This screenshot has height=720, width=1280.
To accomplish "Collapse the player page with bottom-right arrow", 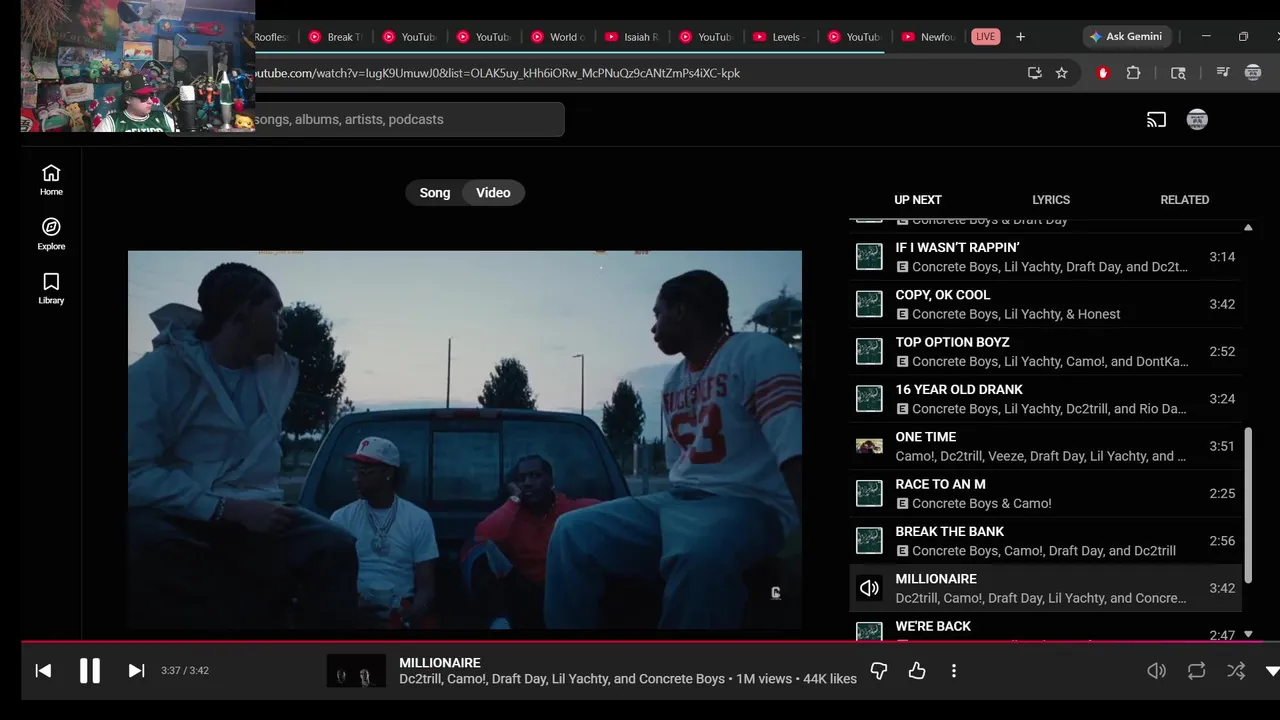I will 1272,671.
